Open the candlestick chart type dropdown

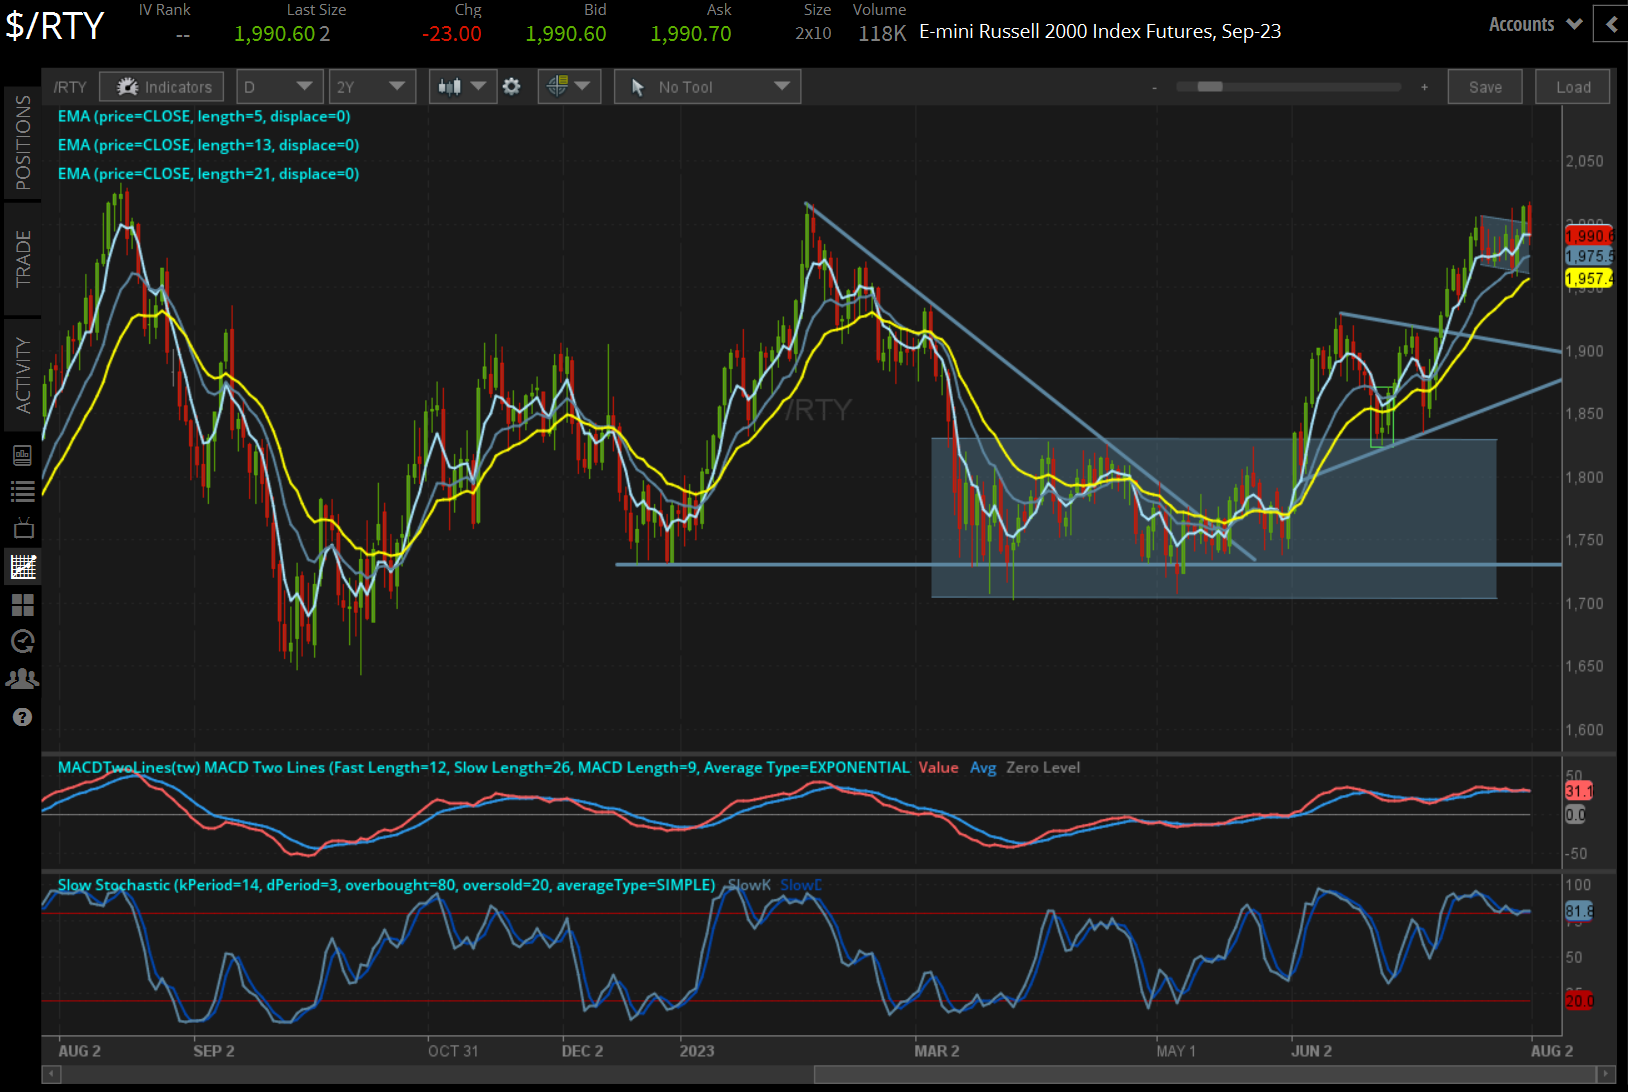(461, 87)
